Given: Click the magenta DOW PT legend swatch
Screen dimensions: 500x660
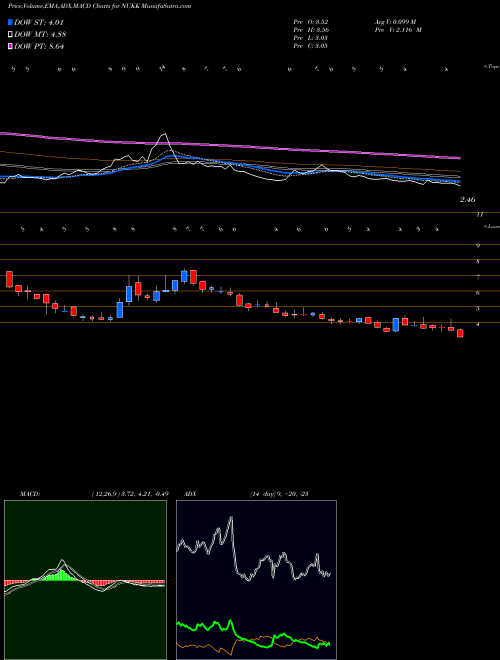Looking at the screenshot, I should pos(11,46).
